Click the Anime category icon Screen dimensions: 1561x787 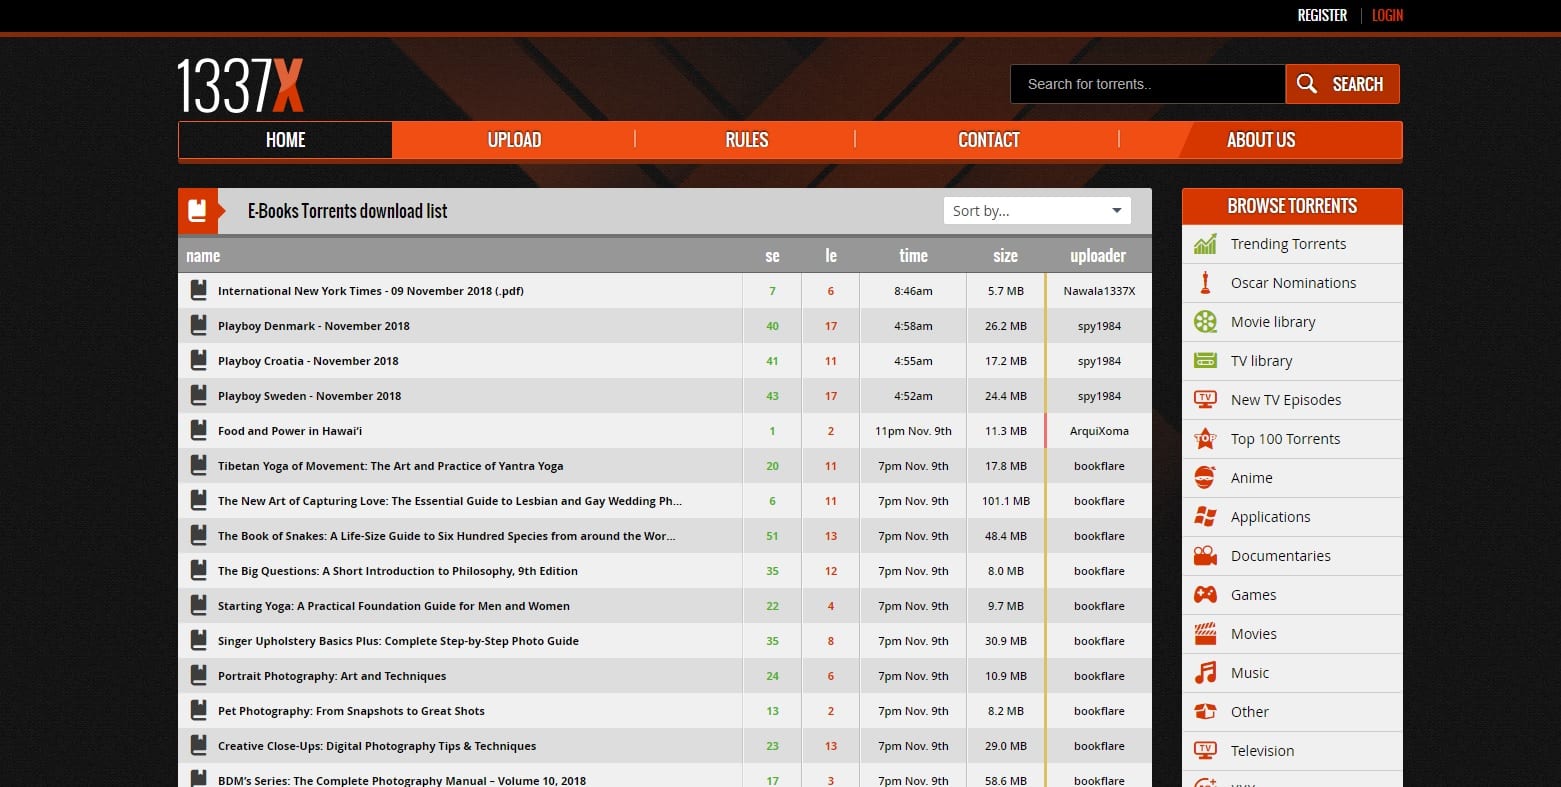pyautogui.click(x=1205, y=478)
